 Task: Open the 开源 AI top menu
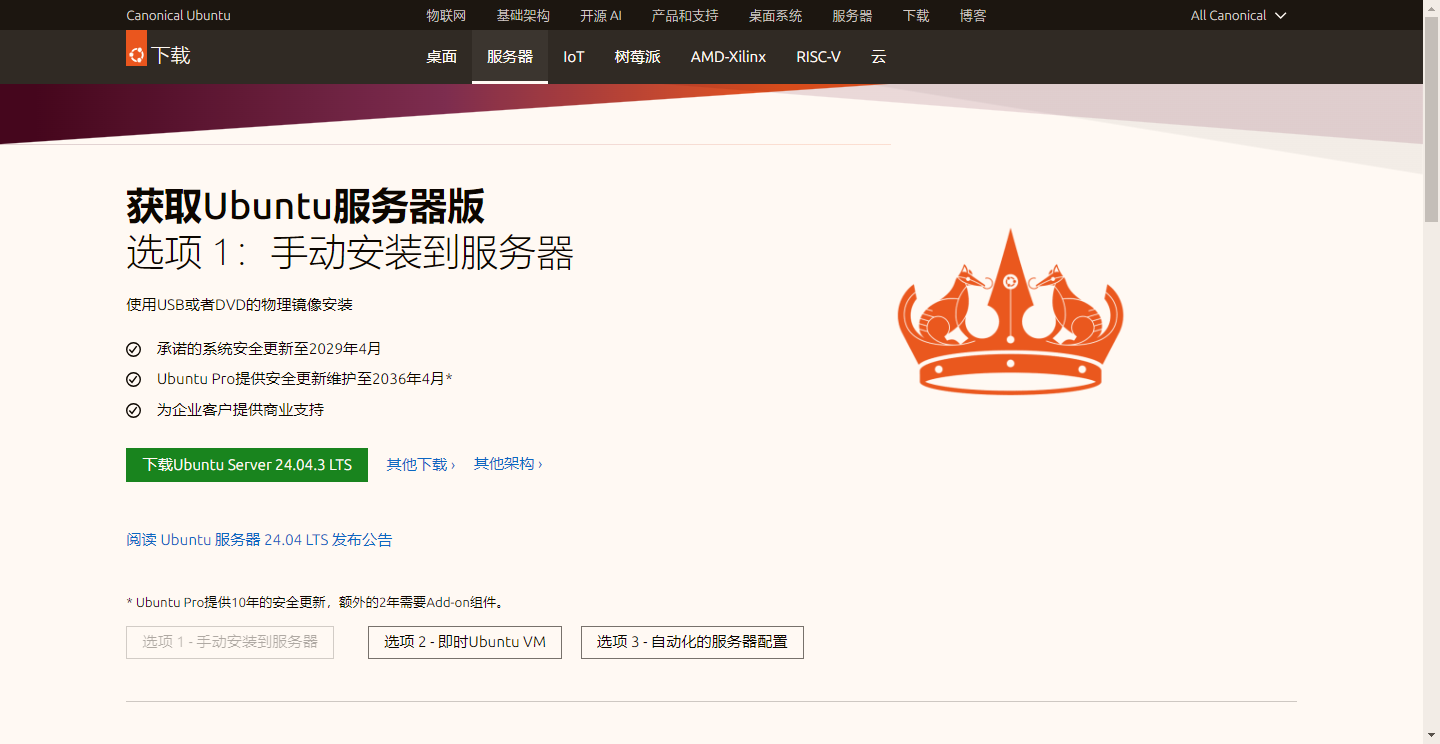click(600, 15)
